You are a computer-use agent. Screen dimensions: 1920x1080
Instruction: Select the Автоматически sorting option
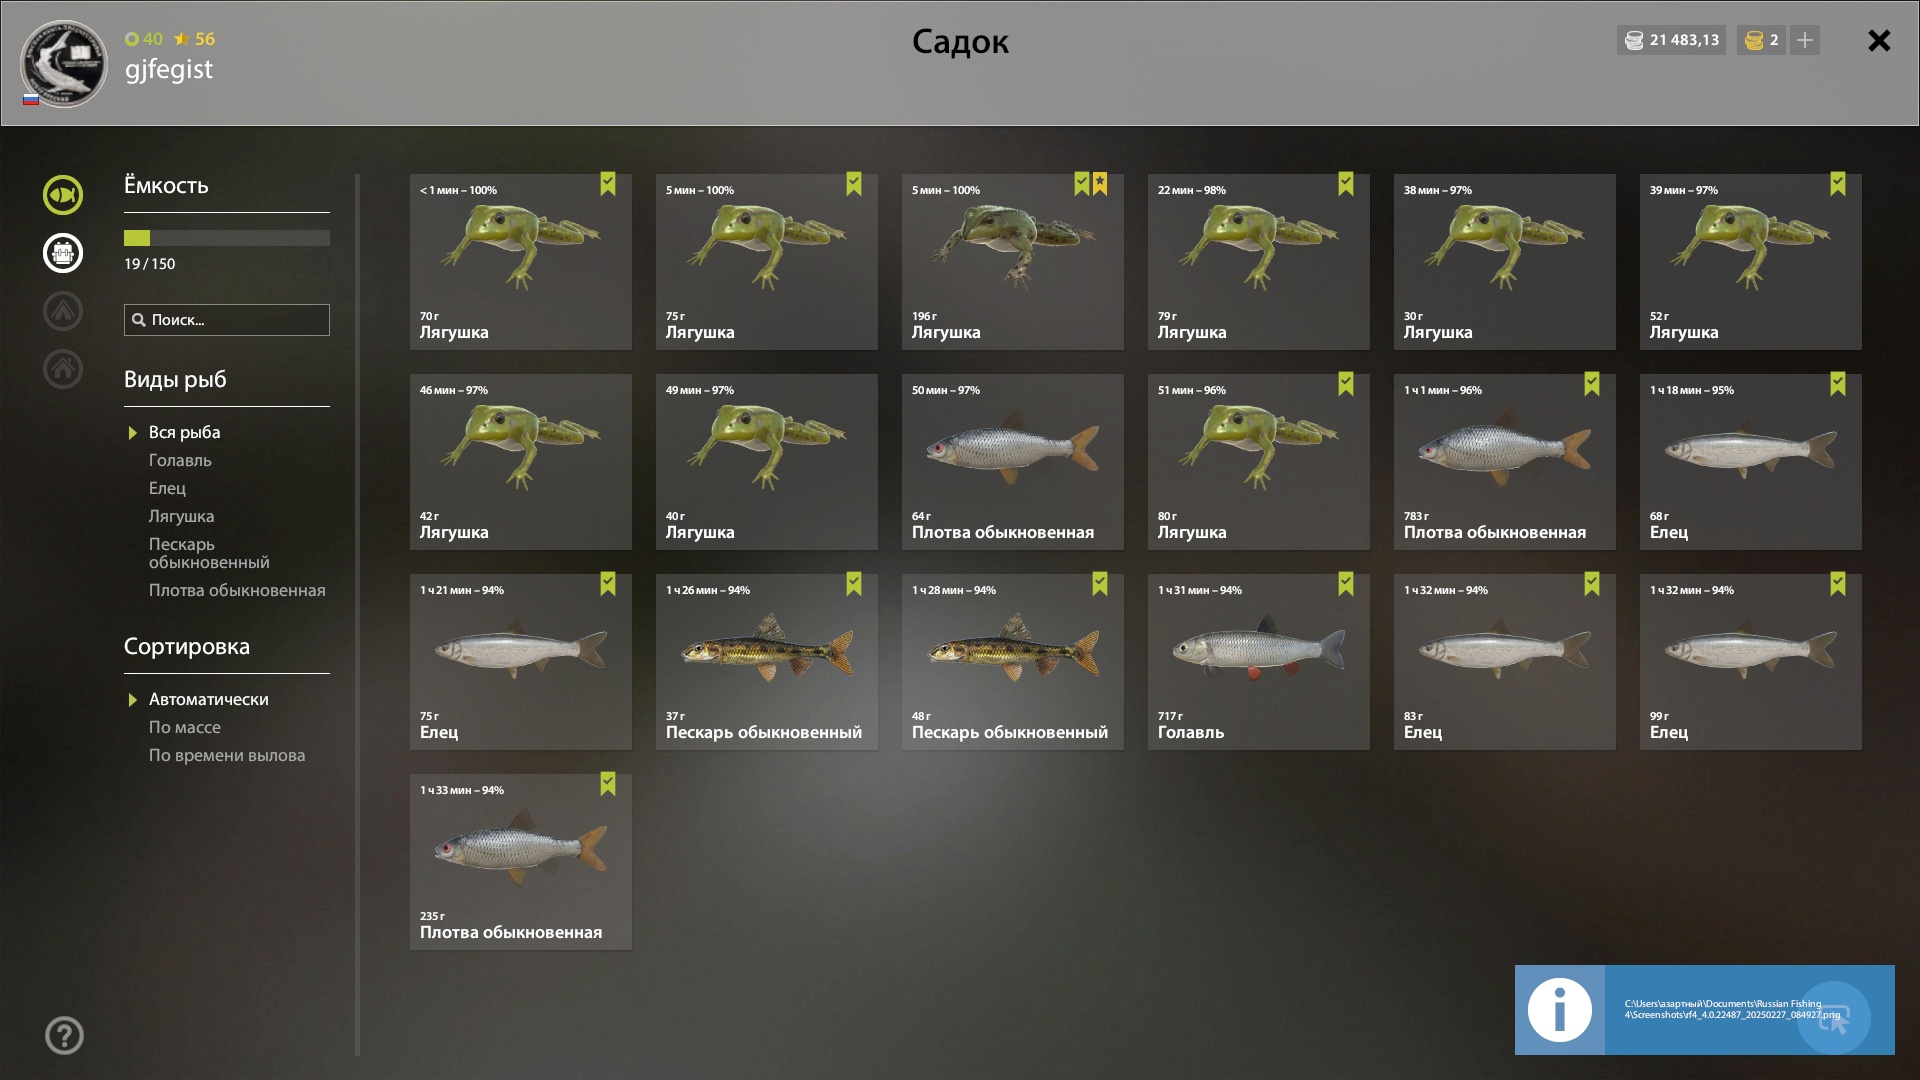click(208, 700)
